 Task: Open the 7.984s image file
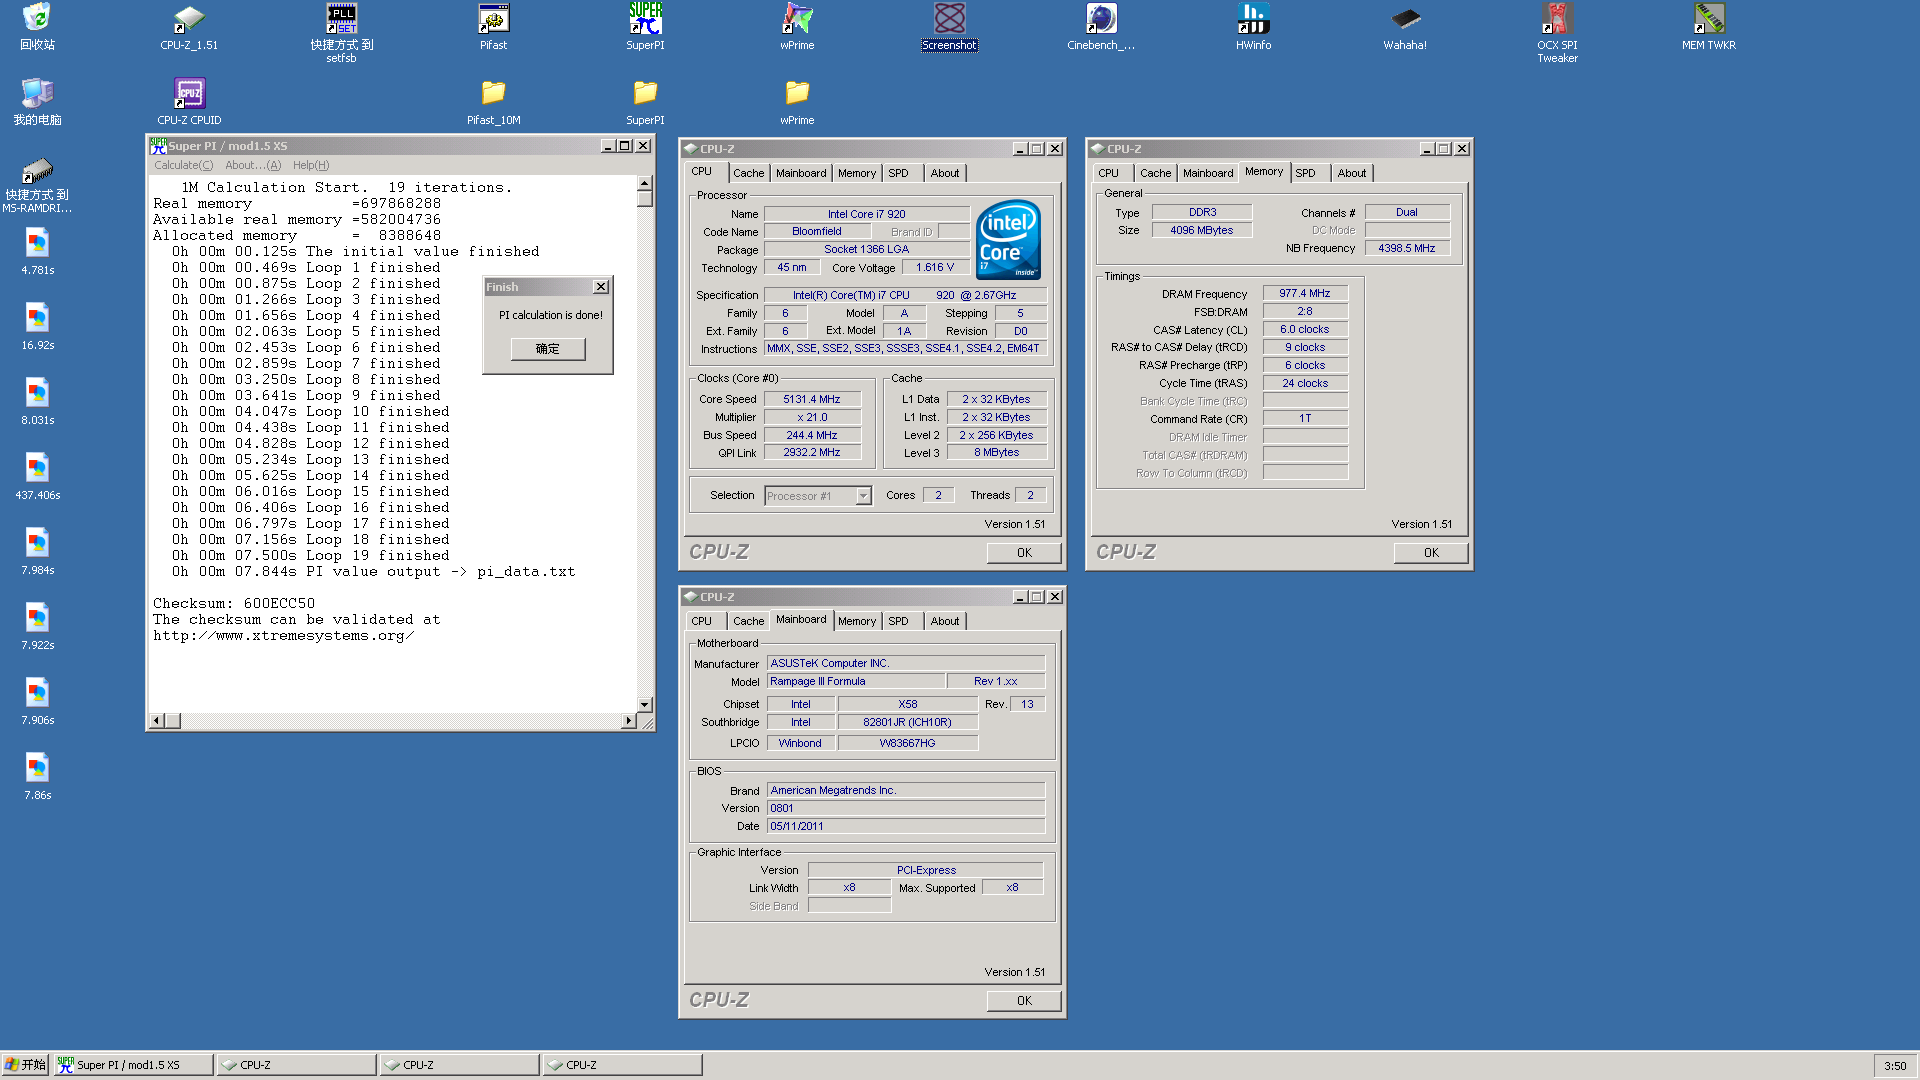tap(37, 552)
